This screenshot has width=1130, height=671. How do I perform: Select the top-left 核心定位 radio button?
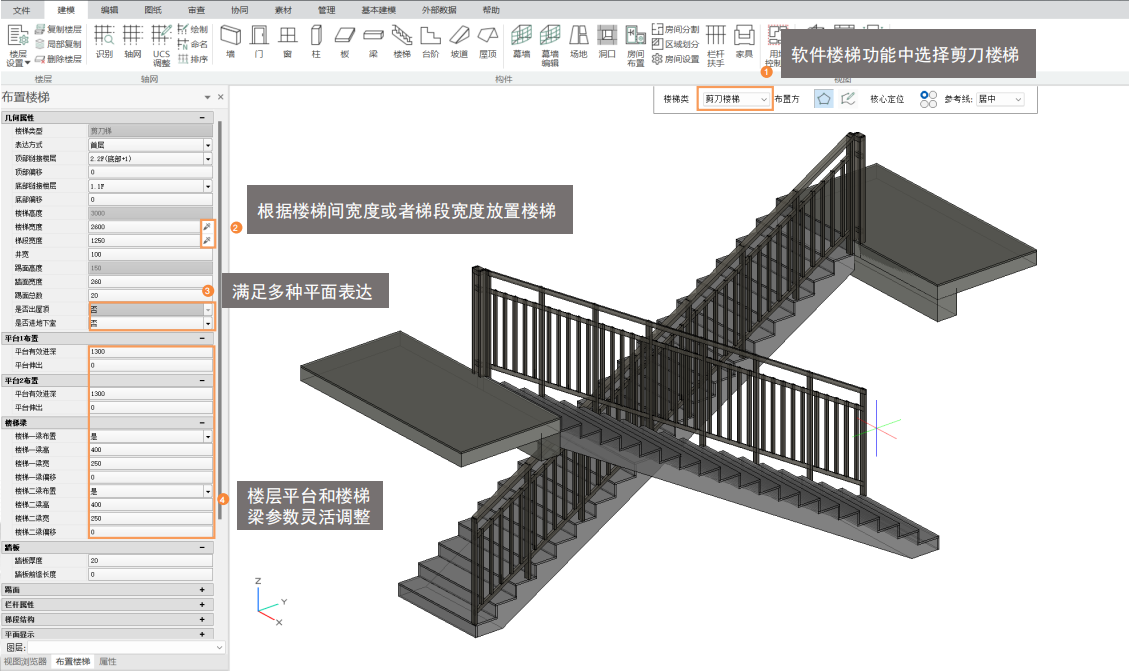[x=923, y=95]
